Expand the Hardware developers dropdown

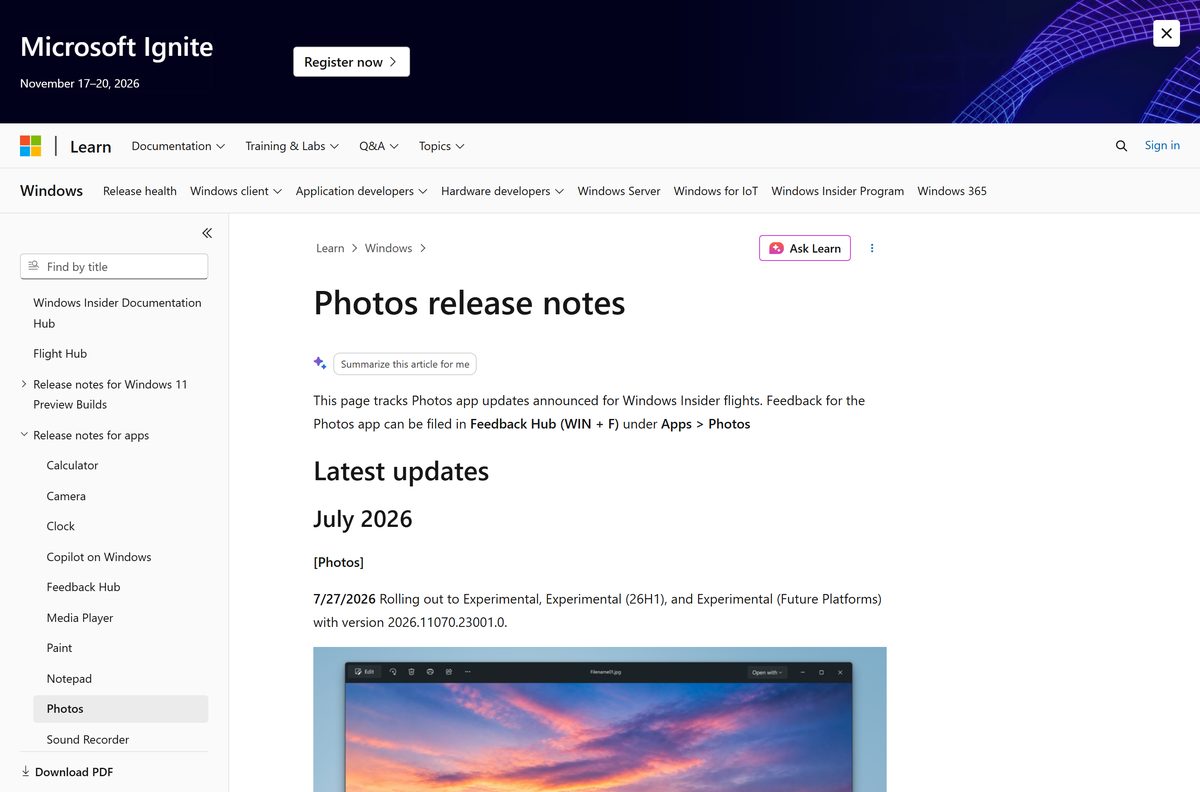(x=502, y=191)
